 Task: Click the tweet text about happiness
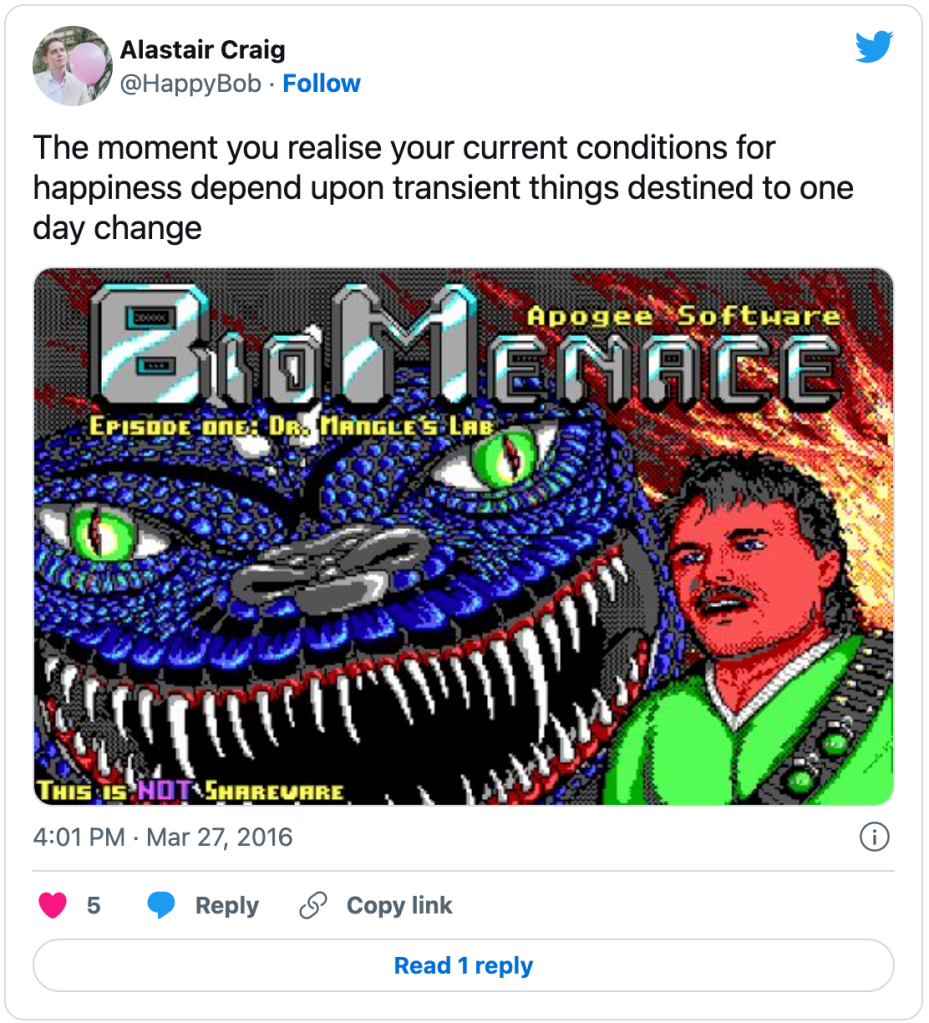pyautogui.click(x=444, y=188)
